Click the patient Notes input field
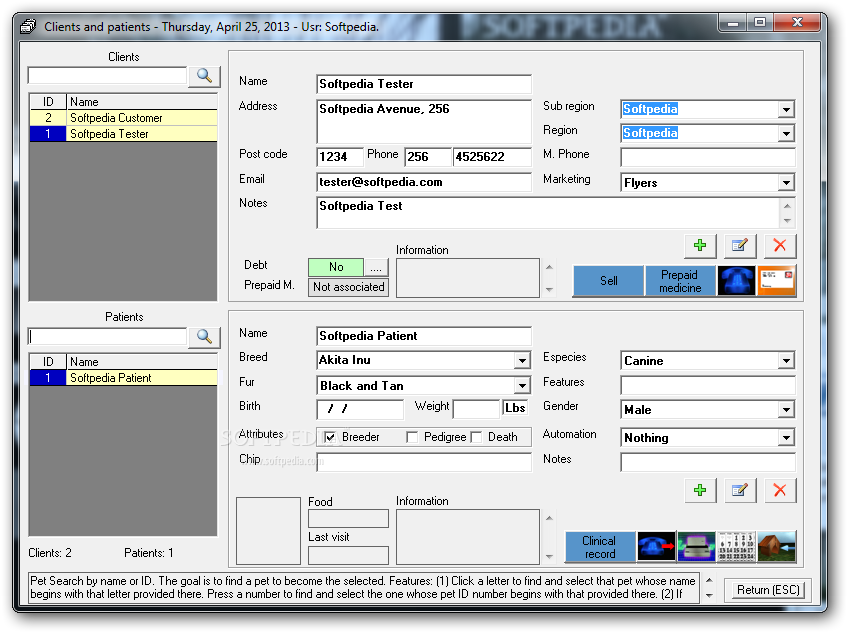Viewport: 848px width, 633px height. coord(708,463)
